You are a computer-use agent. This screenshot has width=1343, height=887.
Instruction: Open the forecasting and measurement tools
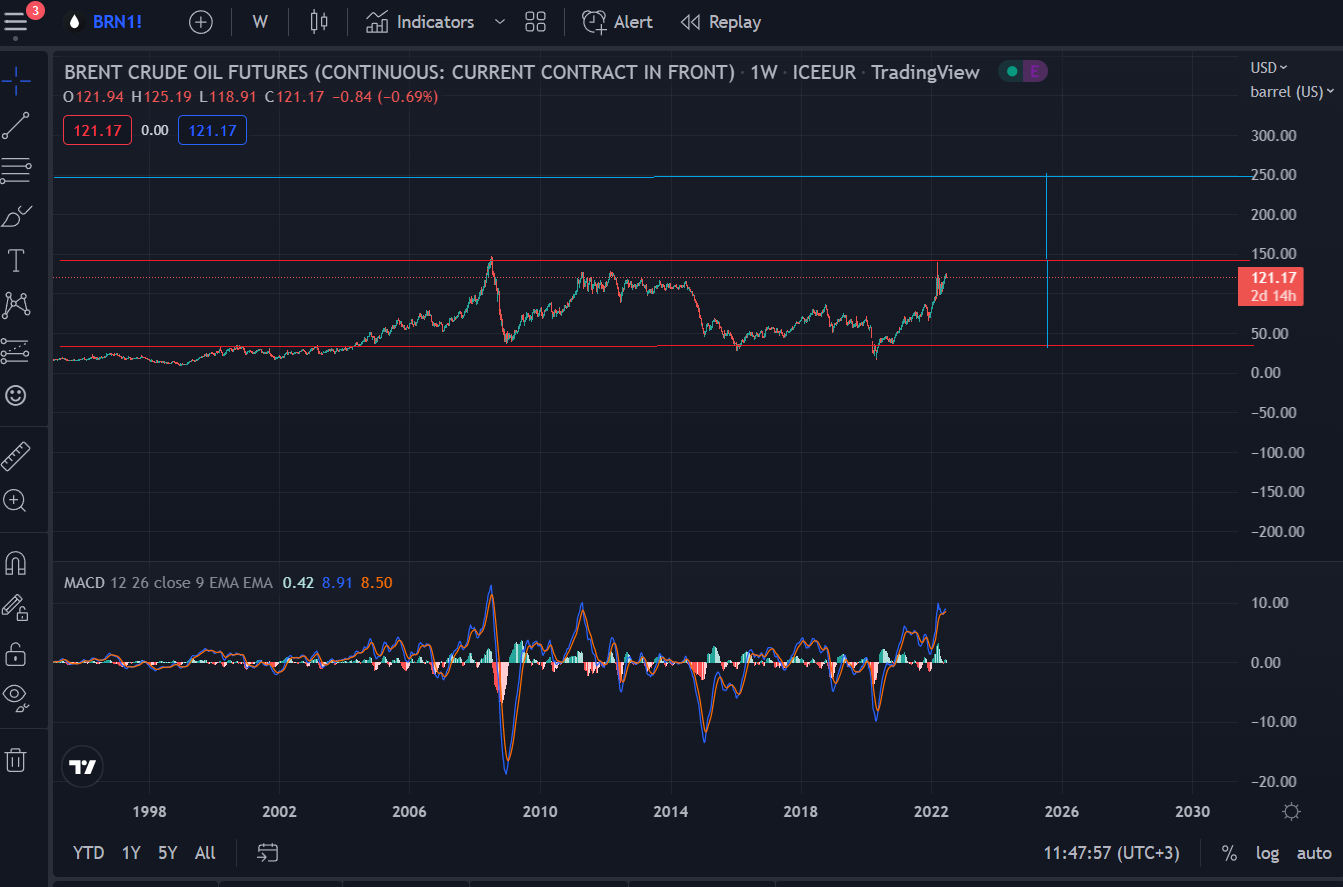pos(16,350)
